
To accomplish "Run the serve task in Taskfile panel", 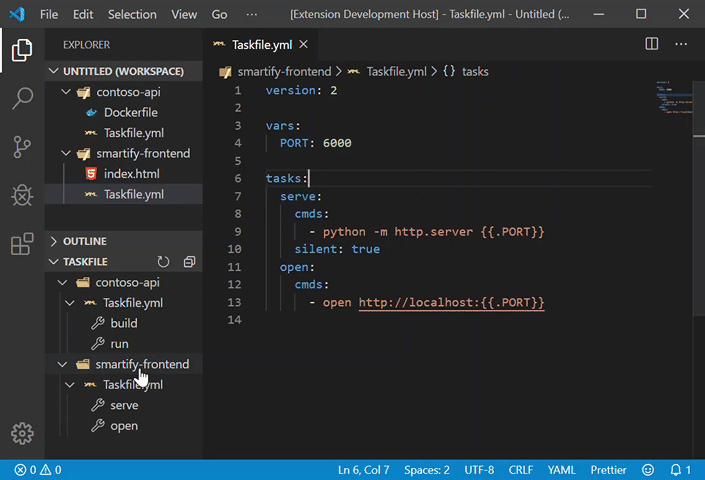I will click(x=124, y=405).
